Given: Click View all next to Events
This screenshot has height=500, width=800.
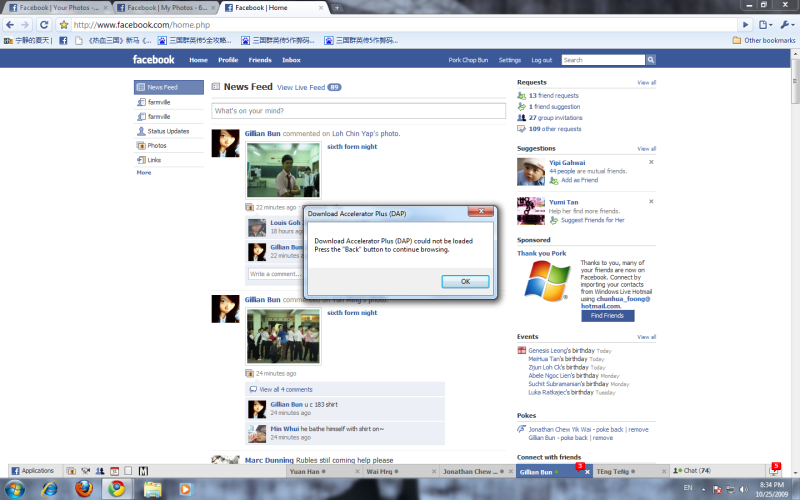Looking at the screenshot, I should [x=646, y=337].
